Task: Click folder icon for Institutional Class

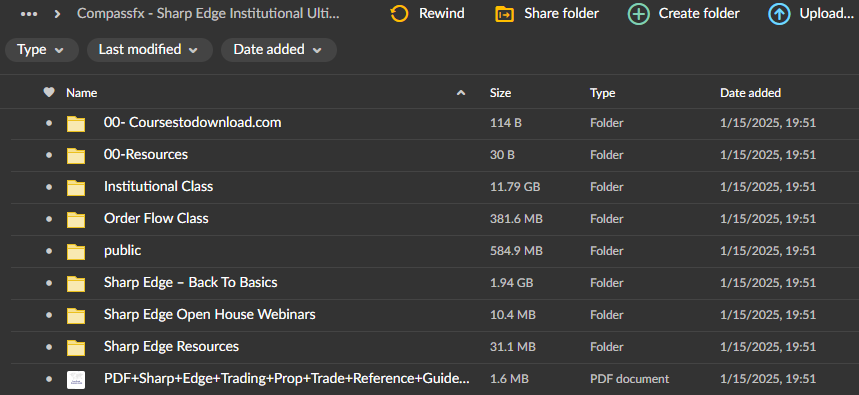Action: [76, 187]
